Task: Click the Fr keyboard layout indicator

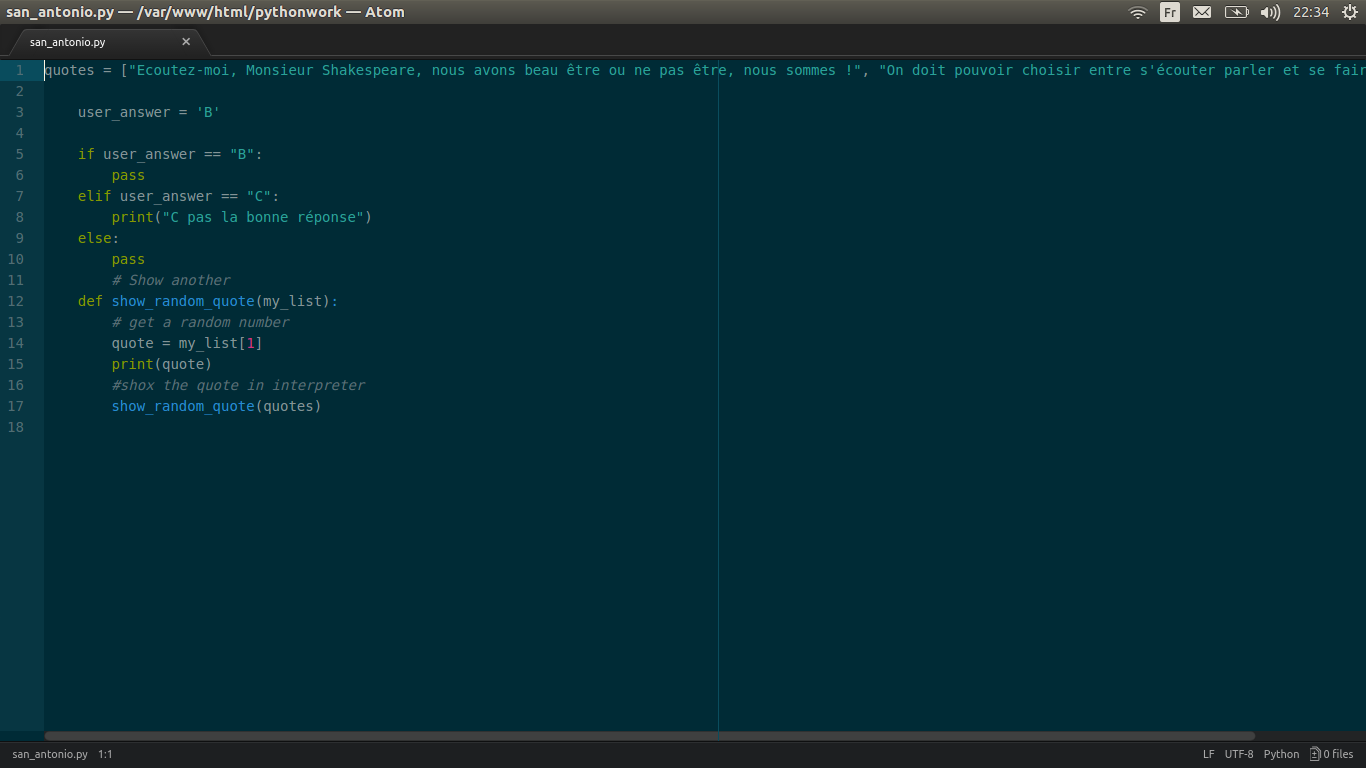Action: coord(1169,12)
